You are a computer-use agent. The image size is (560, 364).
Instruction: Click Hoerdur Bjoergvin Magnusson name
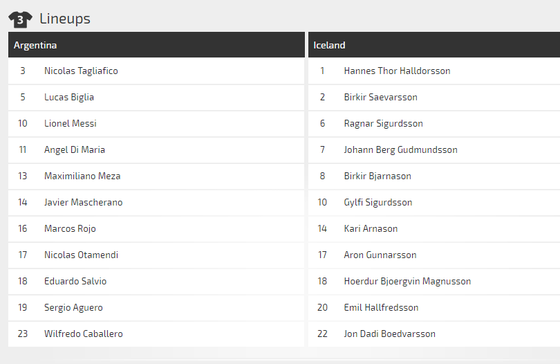point(408,281)
